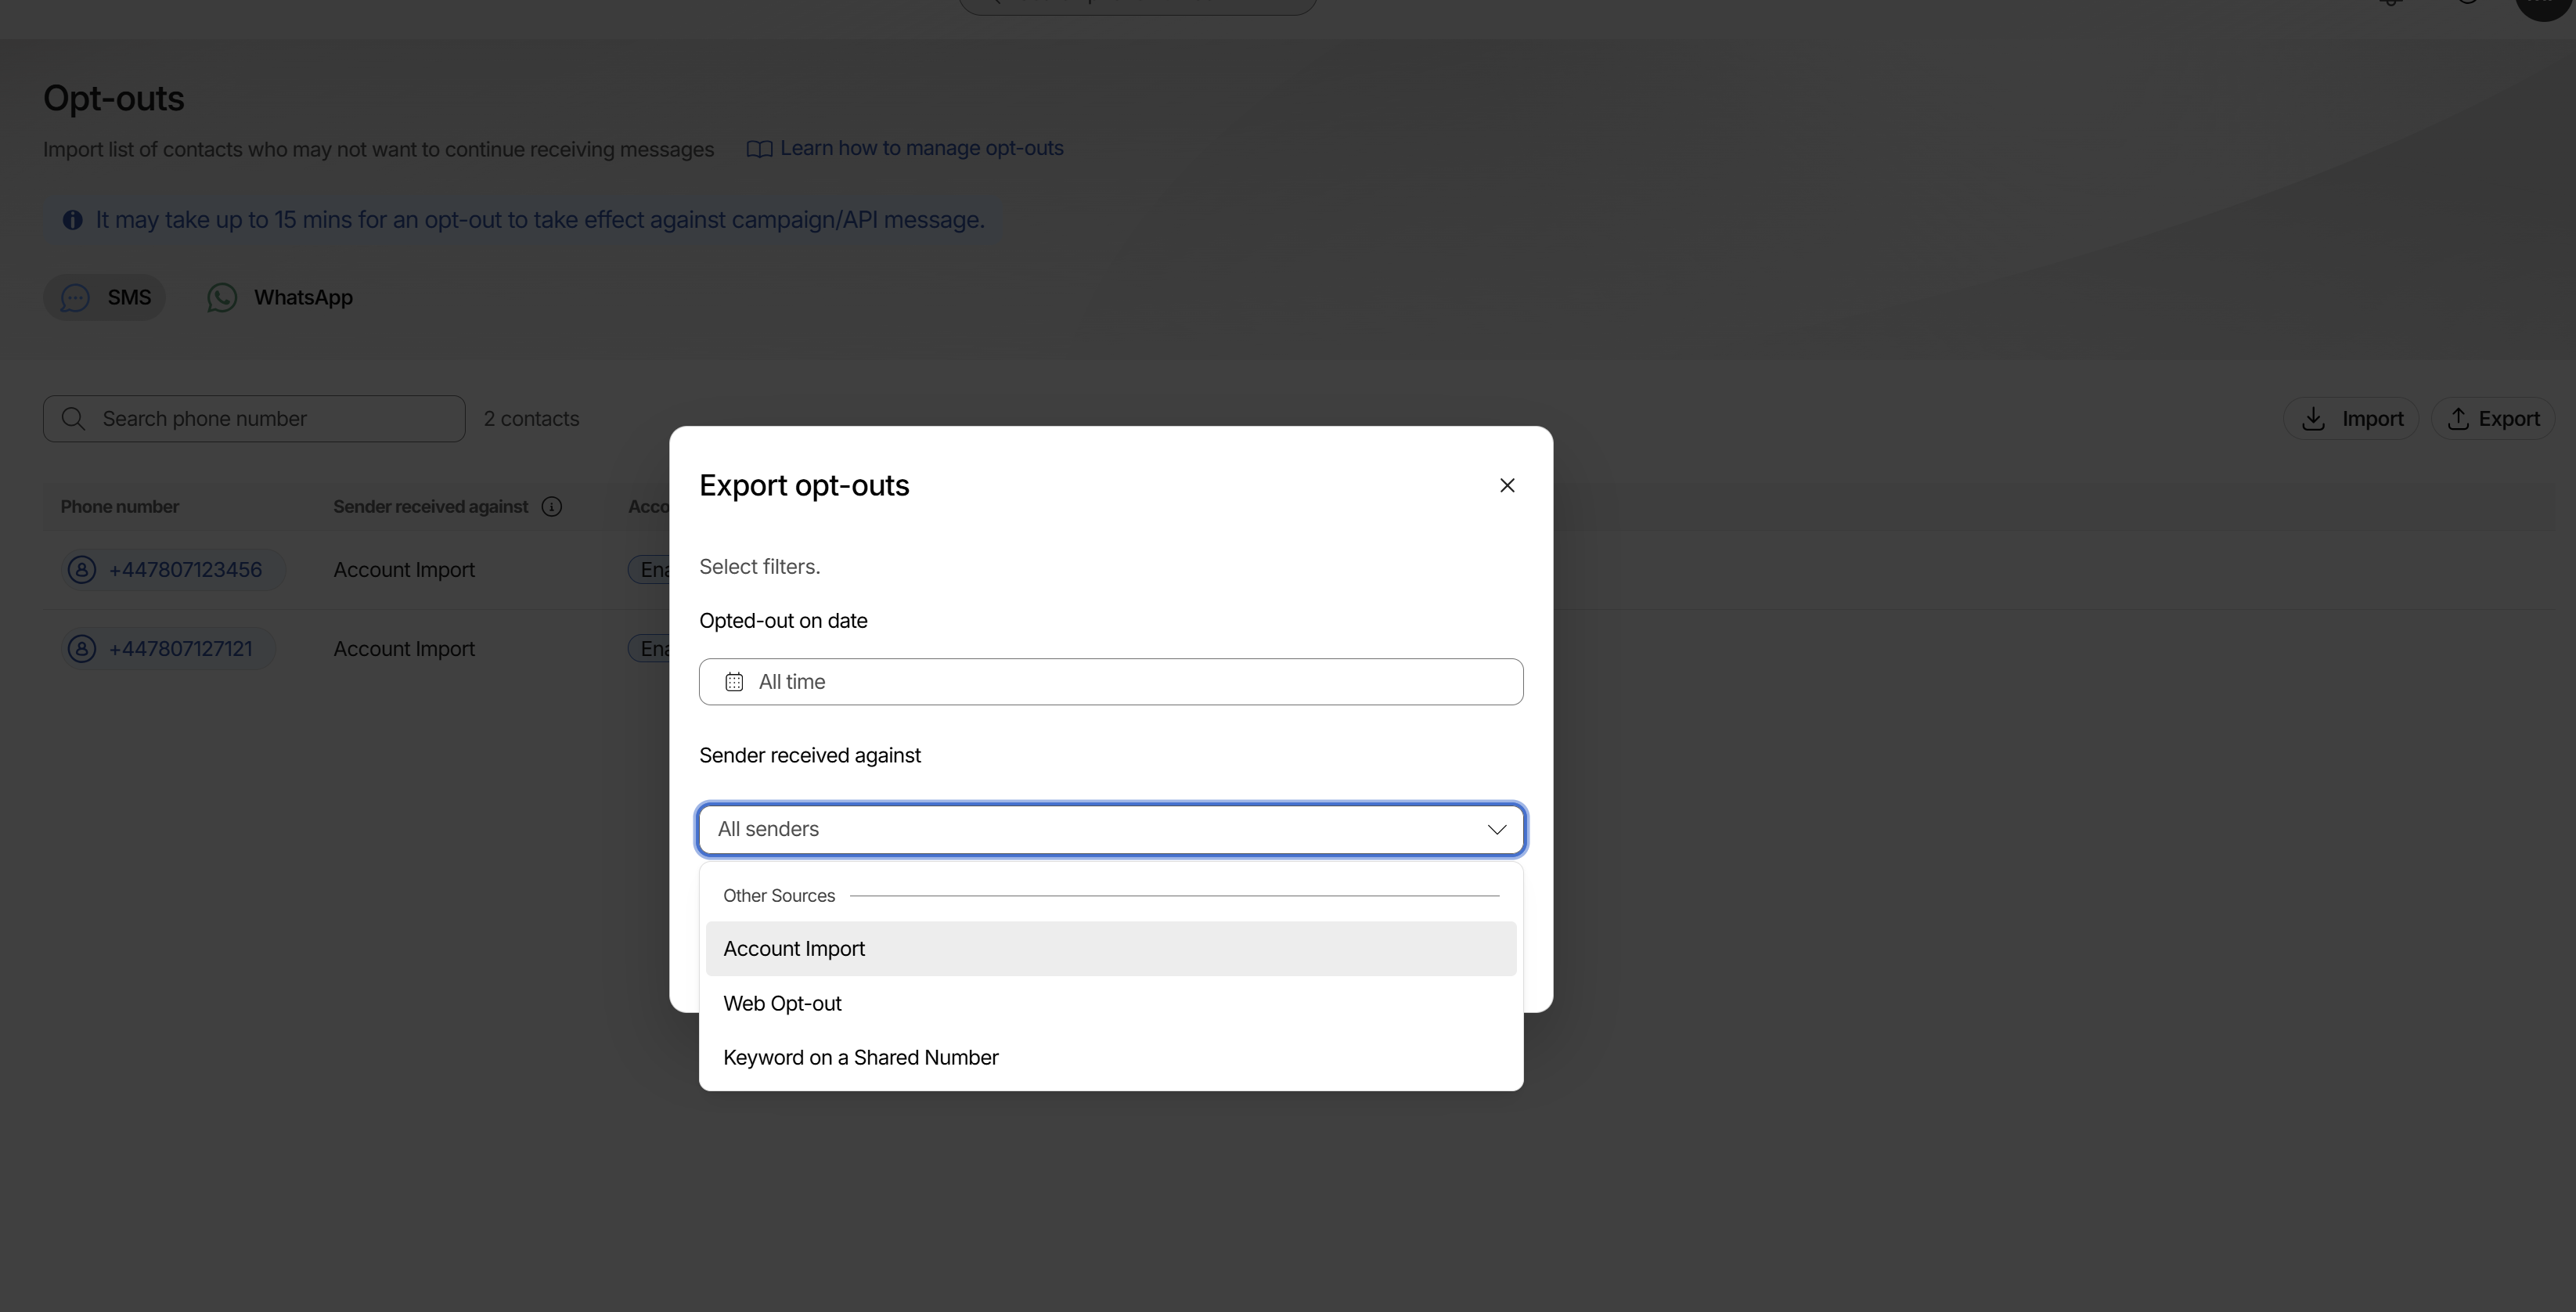Pick Keyword on a Shared Number

[x=860, y=1058]
